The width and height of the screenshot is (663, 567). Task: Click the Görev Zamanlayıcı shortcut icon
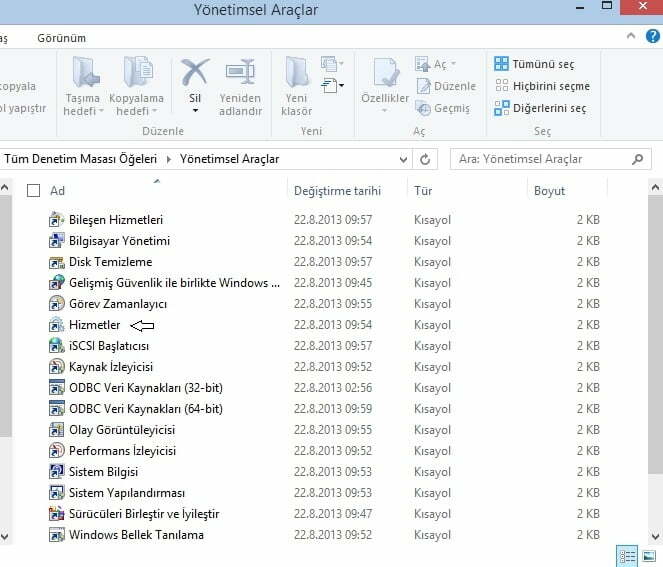pyautogui.click(x=57, y=304)
